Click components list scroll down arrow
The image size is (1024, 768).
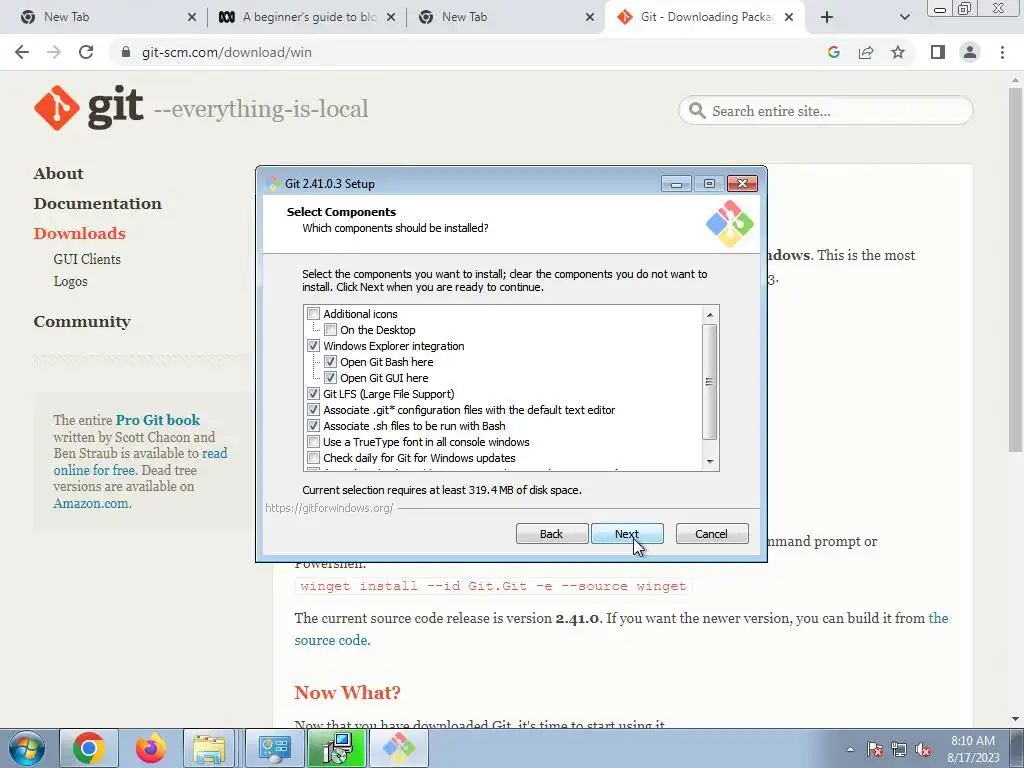tap(710, 462)
